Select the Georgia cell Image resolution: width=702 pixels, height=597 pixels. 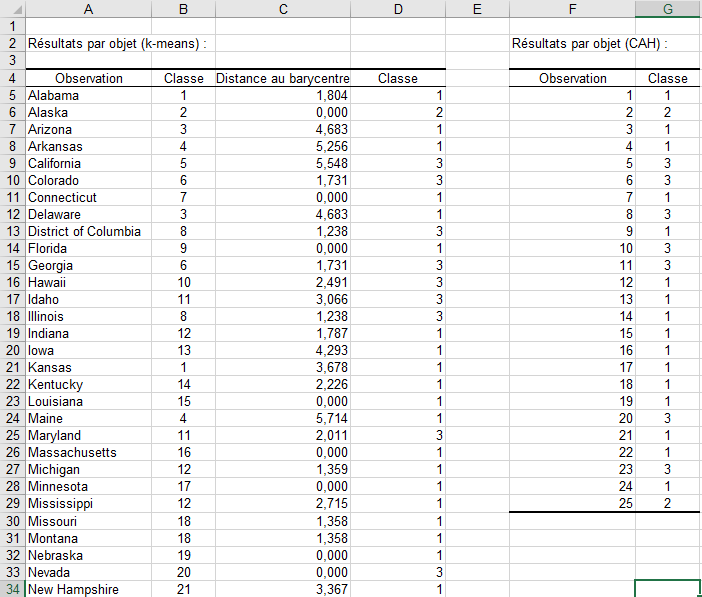click(89, 266)
